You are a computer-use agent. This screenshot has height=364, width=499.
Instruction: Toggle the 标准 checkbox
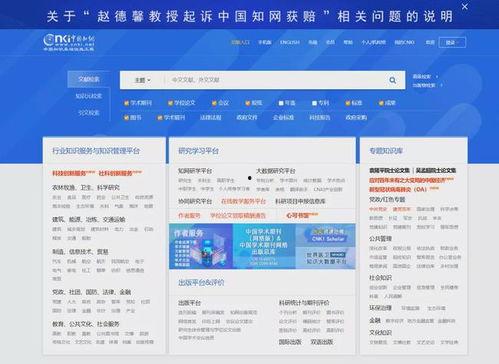pos(348,103)
